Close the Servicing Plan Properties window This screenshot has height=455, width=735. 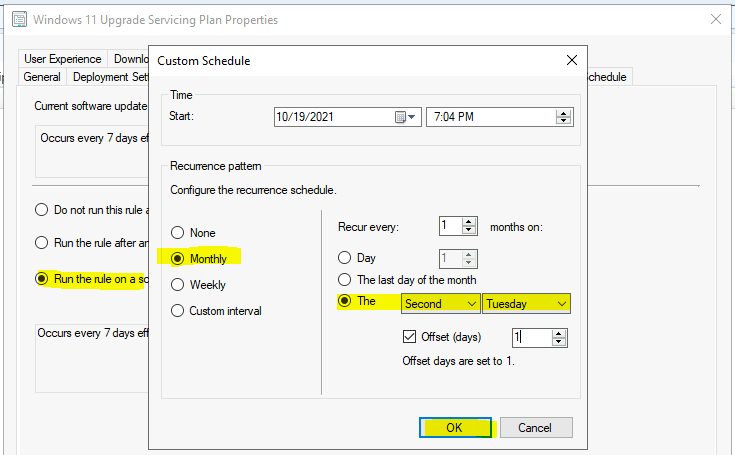[x=716, y=19]
